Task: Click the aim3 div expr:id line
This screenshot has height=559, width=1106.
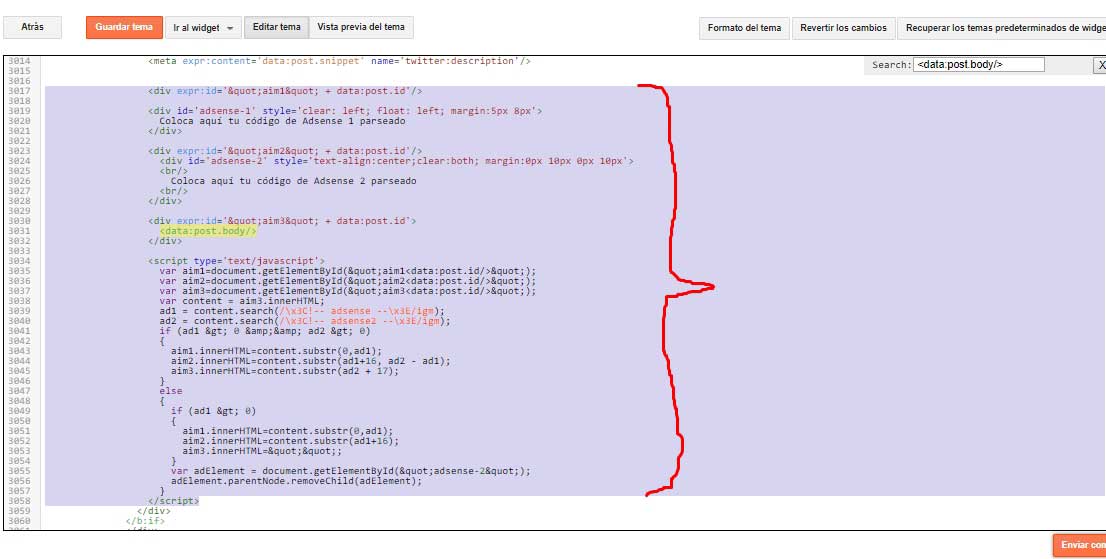Action: [x=282, y=221]
